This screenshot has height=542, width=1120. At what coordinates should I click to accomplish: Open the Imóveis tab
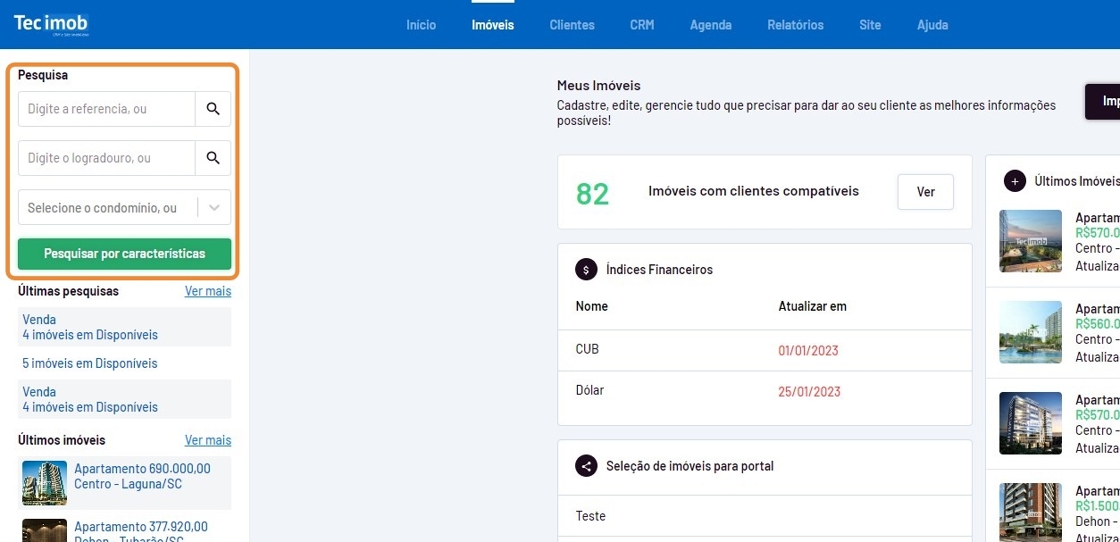coord(492,25)
